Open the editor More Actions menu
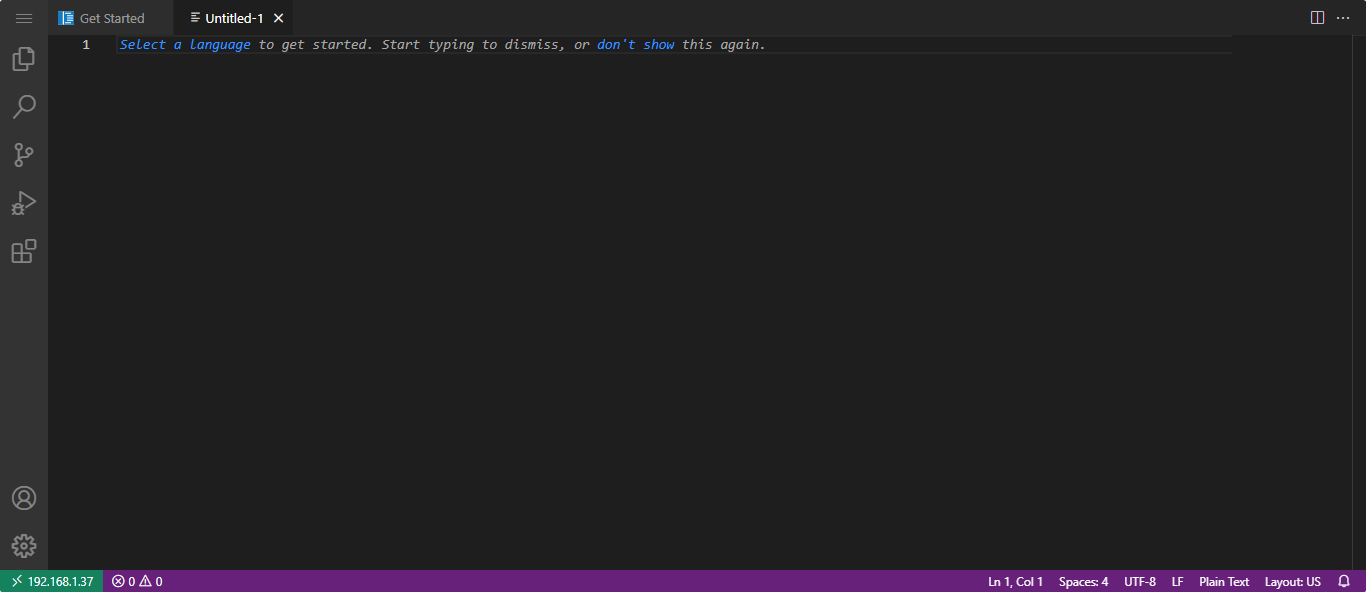 click(1343, 18)
